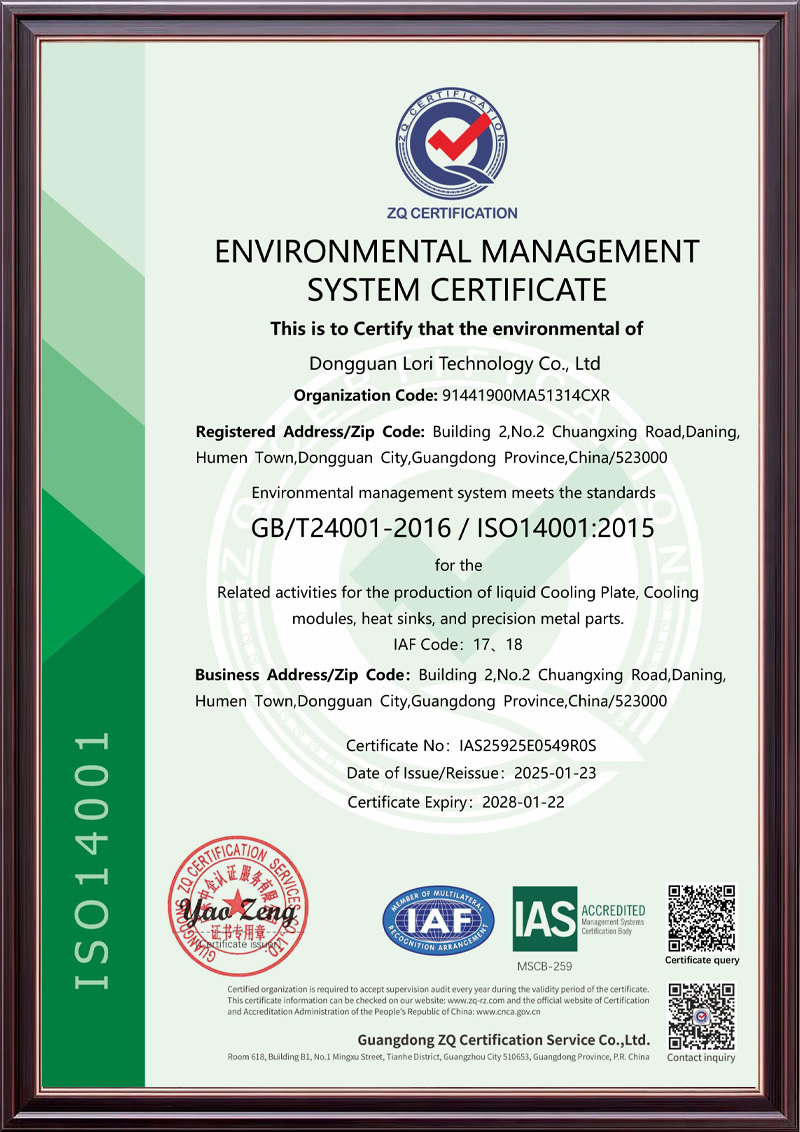Click the green IAS accredited logo
This screenshot has width=800, height=1132.
tap(578, 919)
